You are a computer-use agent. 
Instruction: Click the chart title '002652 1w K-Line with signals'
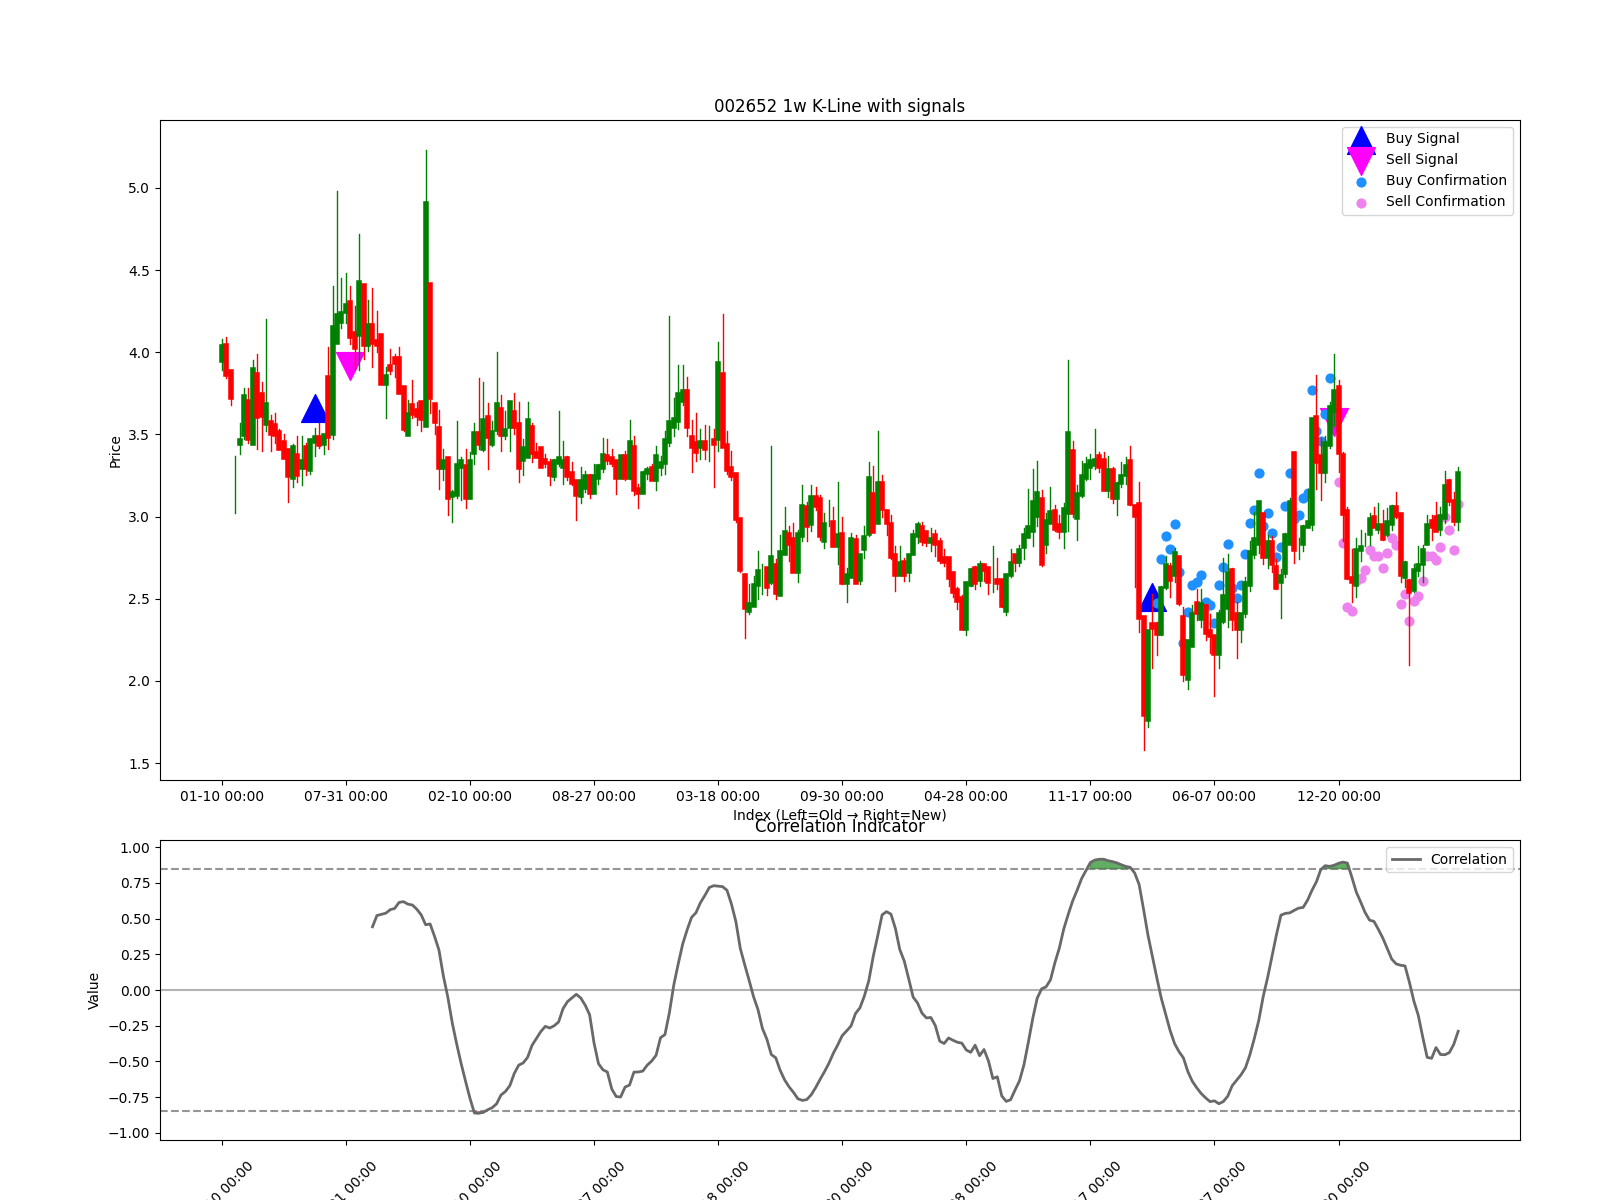839,106
